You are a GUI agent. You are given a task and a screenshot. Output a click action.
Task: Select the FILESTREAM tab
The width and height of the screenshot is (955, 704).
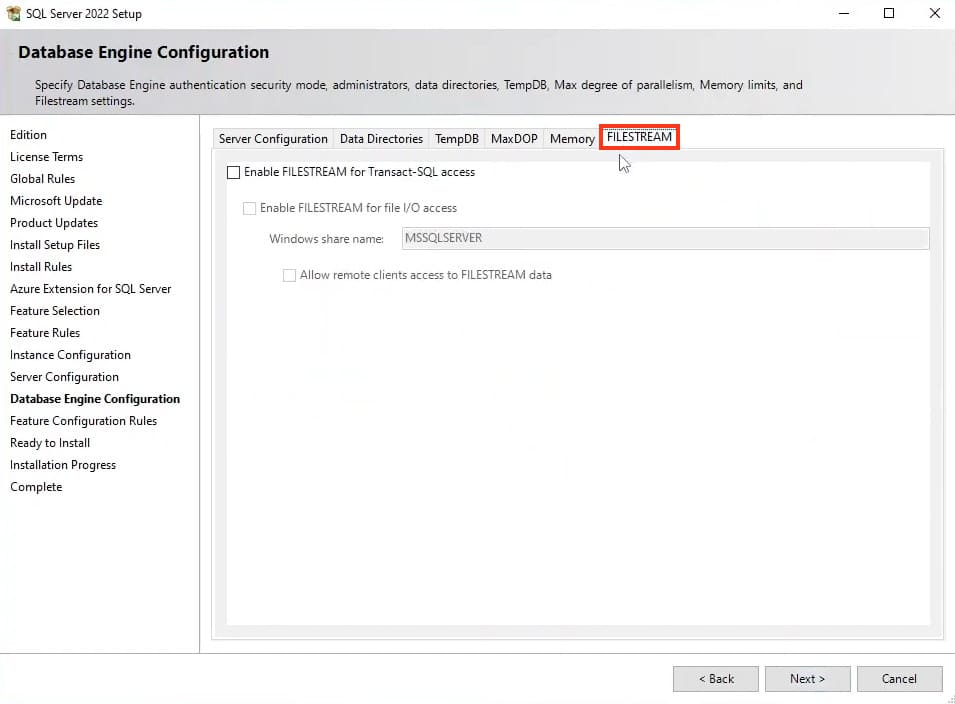coord(639,137)
